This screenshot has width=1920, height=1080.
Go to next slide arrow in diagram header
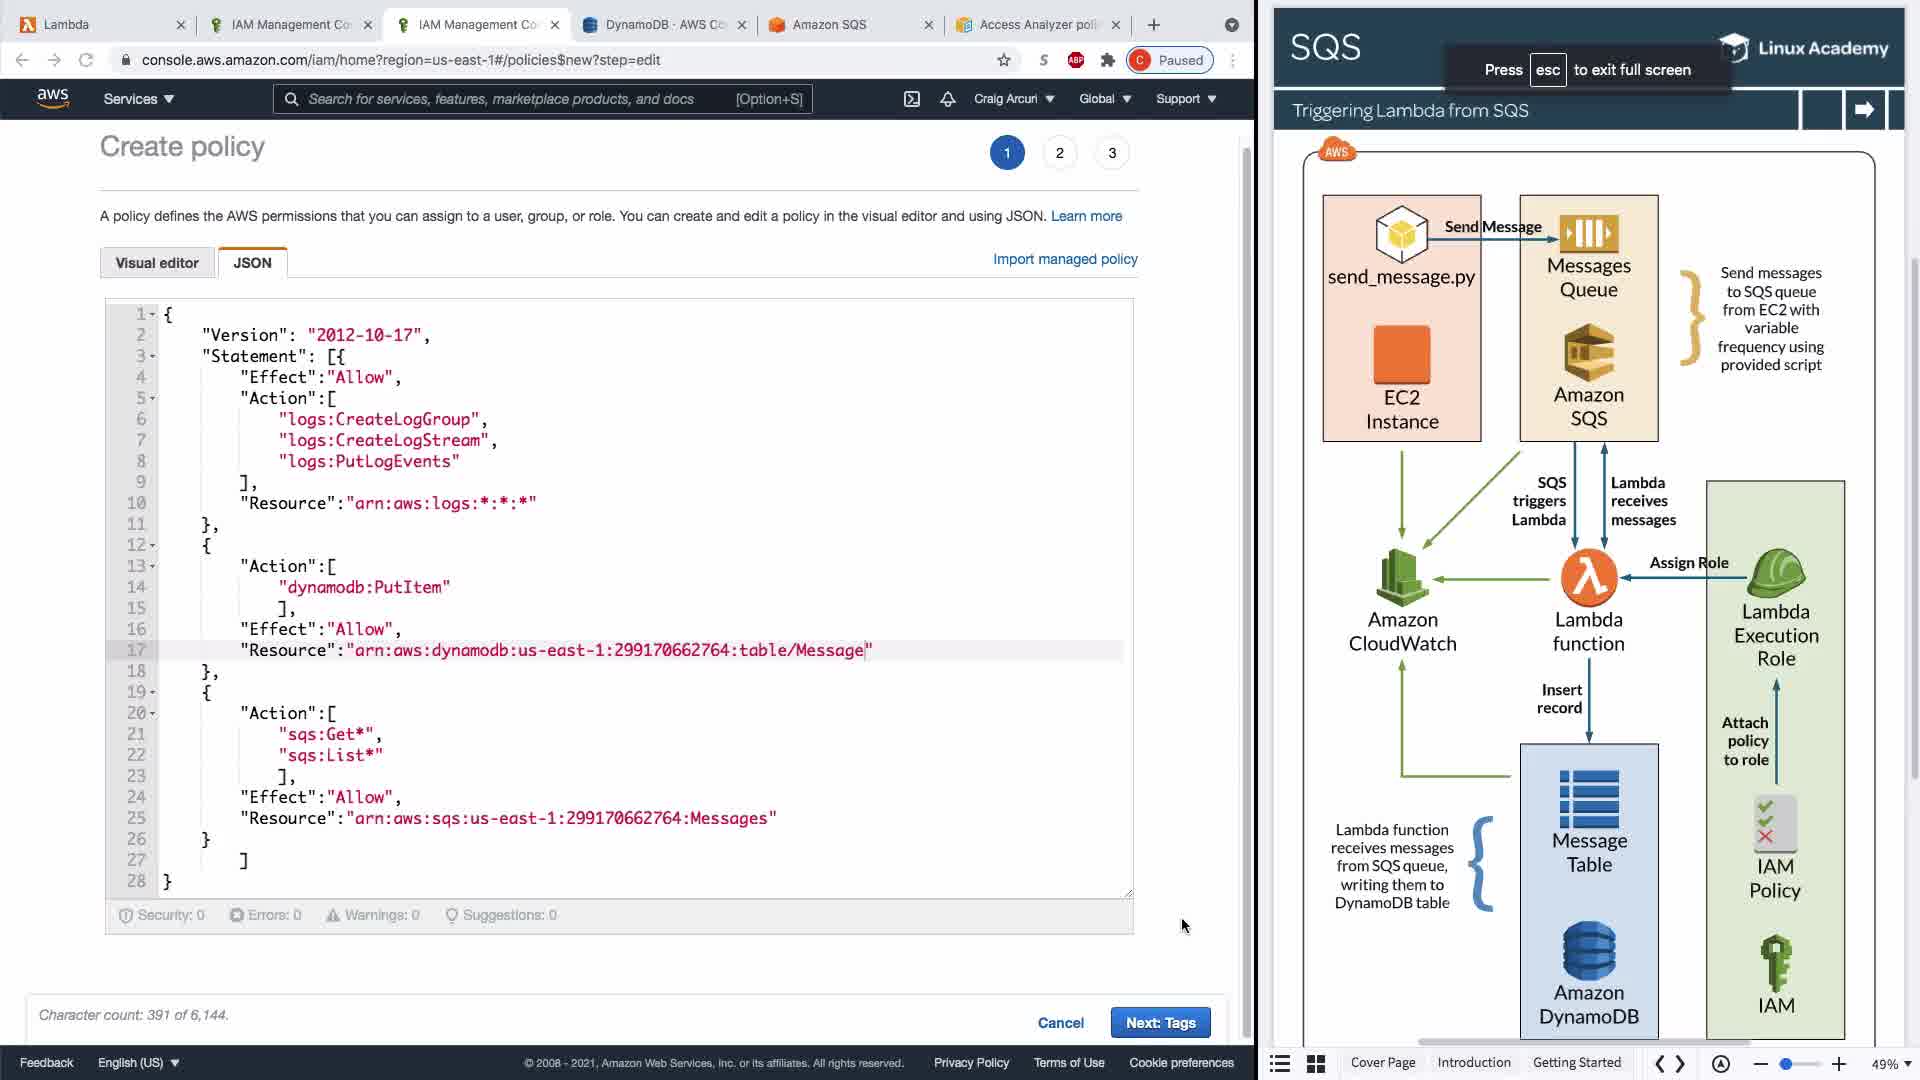(x=1863, y=110)
